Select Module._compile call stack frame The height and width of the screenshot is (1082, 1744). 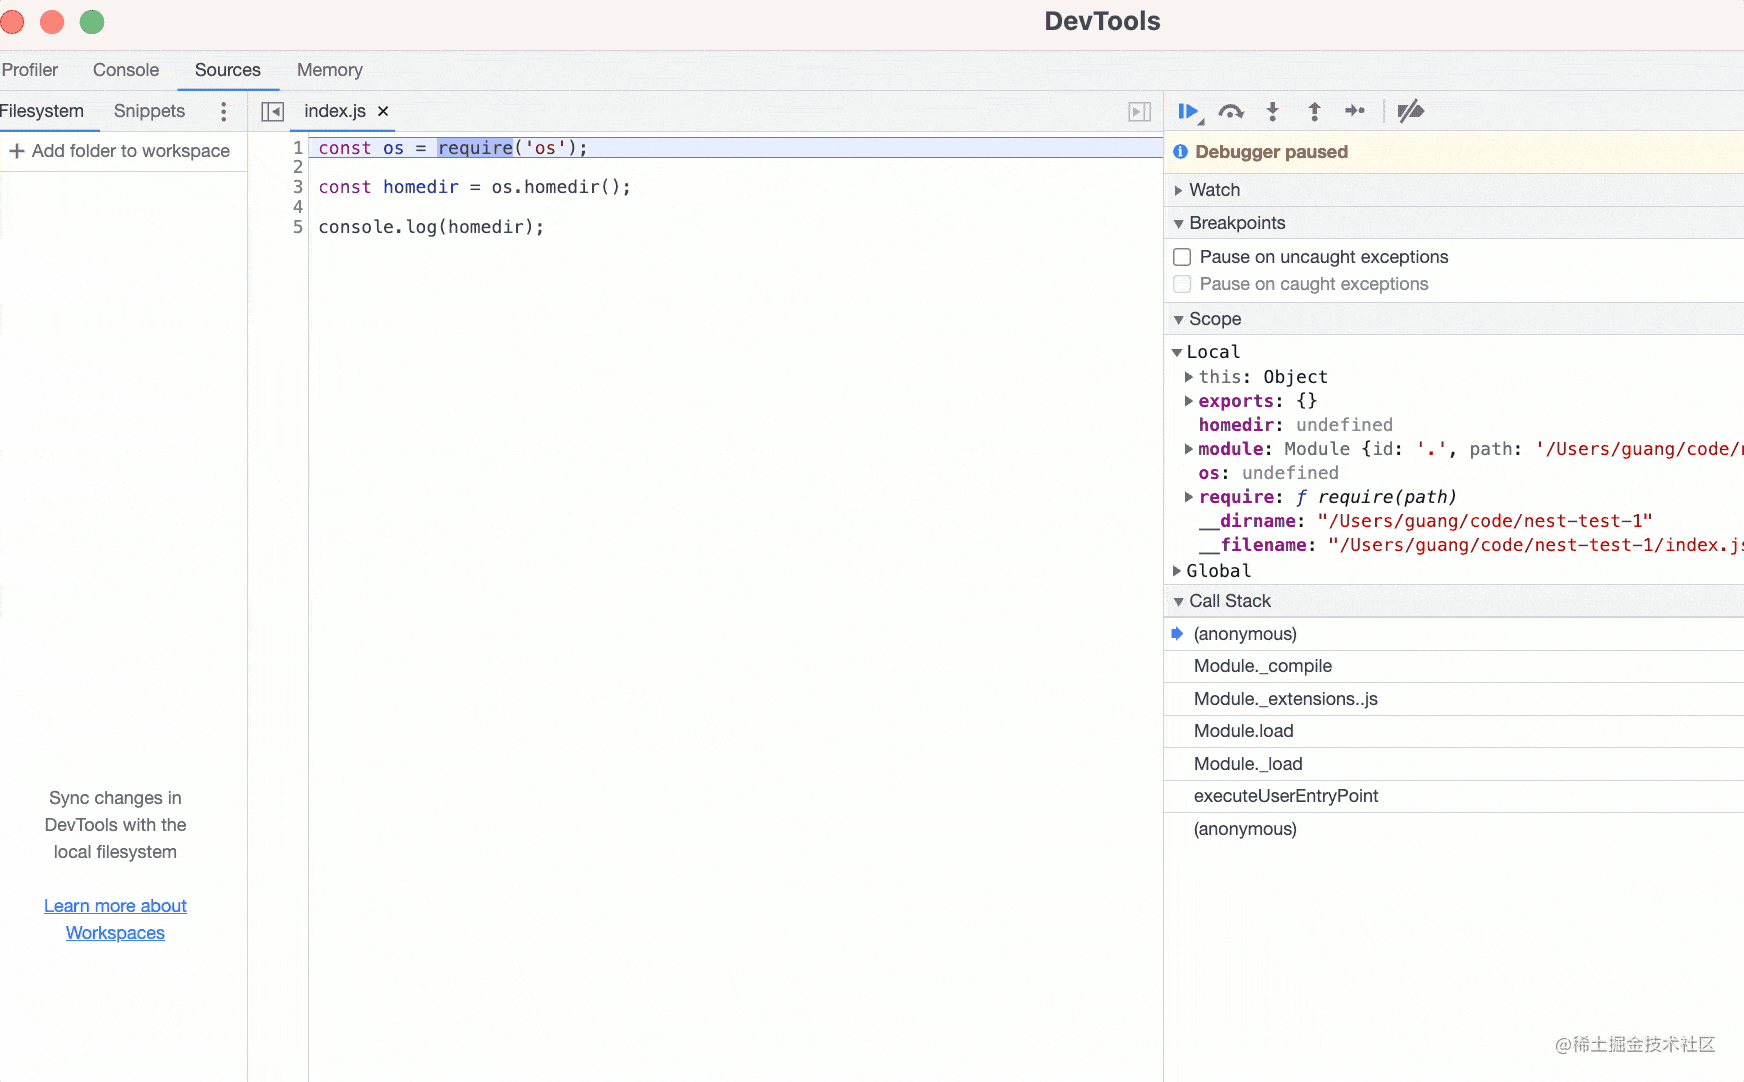tap(1262, 666)
